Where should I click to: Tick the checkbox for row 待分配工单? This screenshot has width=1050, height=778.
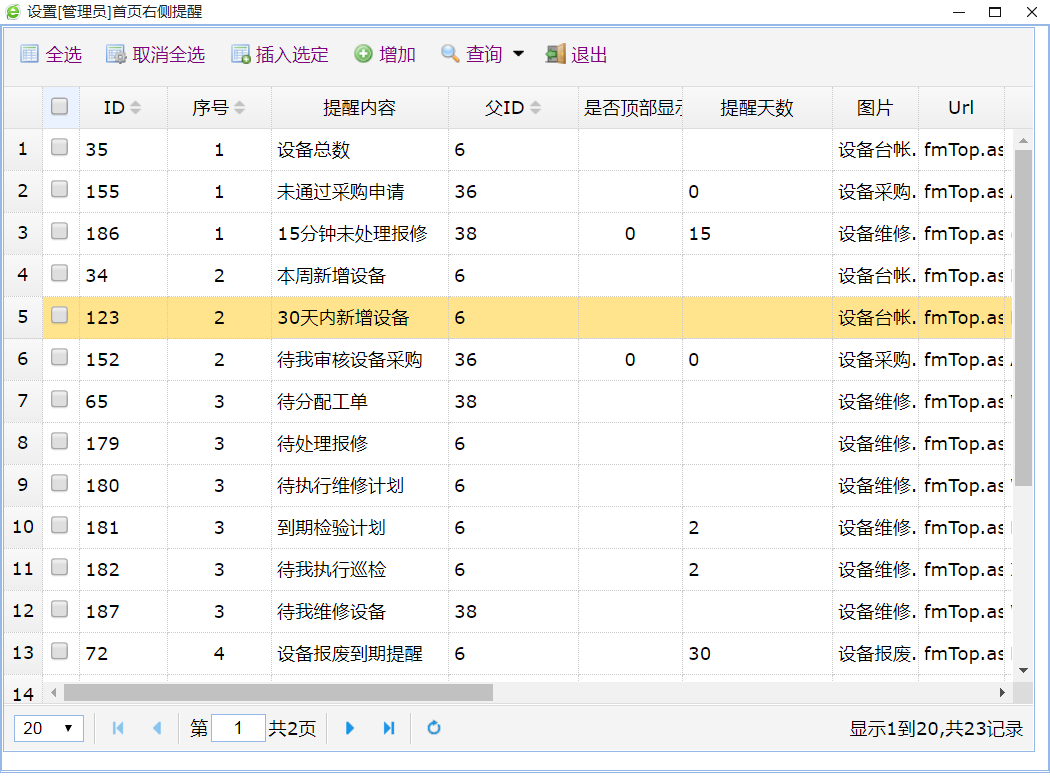(x=60, y=400)
